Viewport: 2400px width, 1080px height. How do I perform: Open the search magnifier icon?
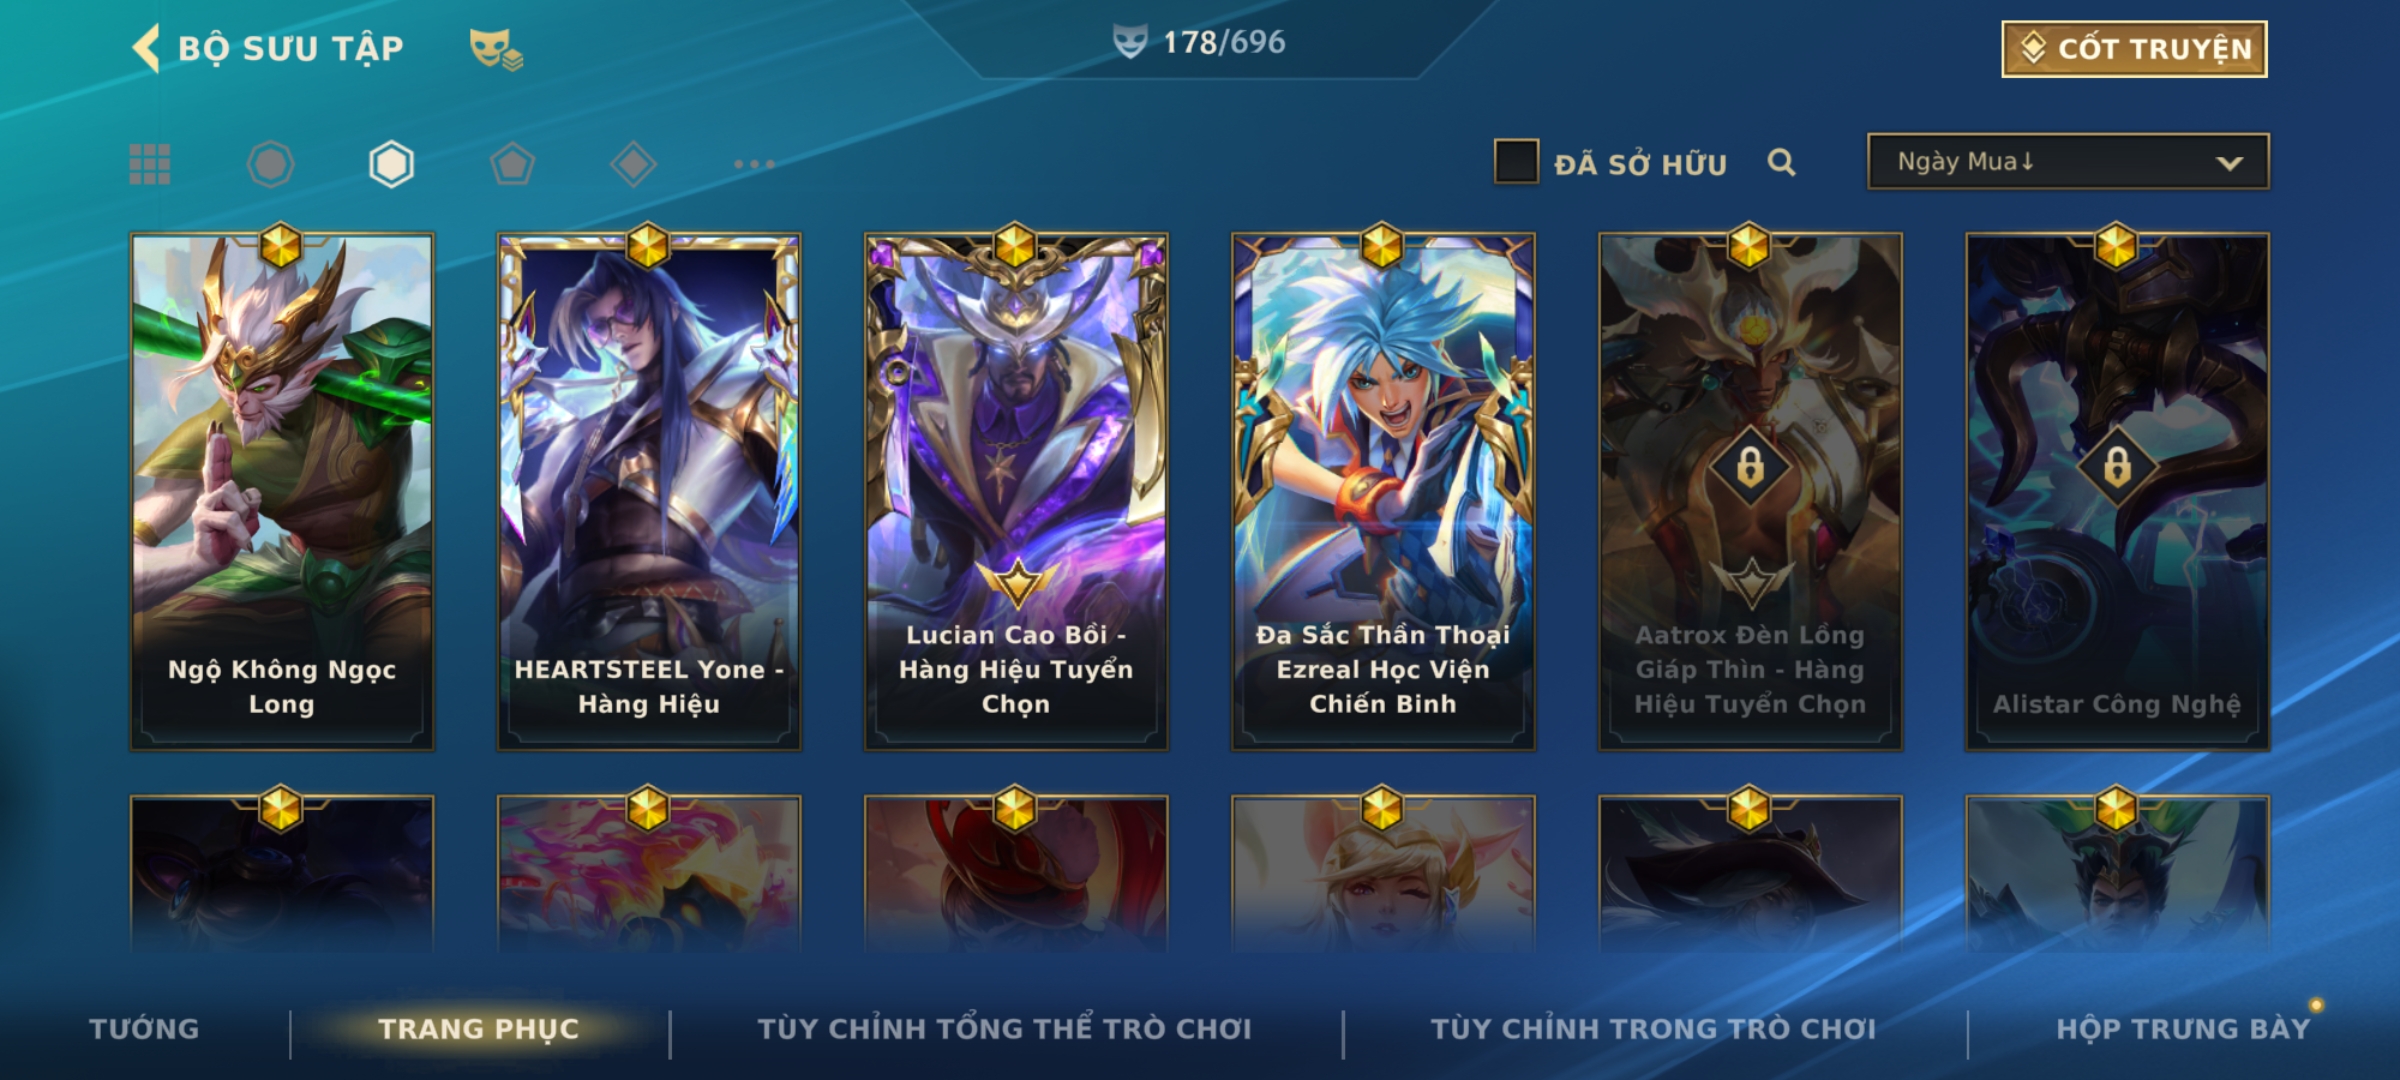(x=1781, y=162)
